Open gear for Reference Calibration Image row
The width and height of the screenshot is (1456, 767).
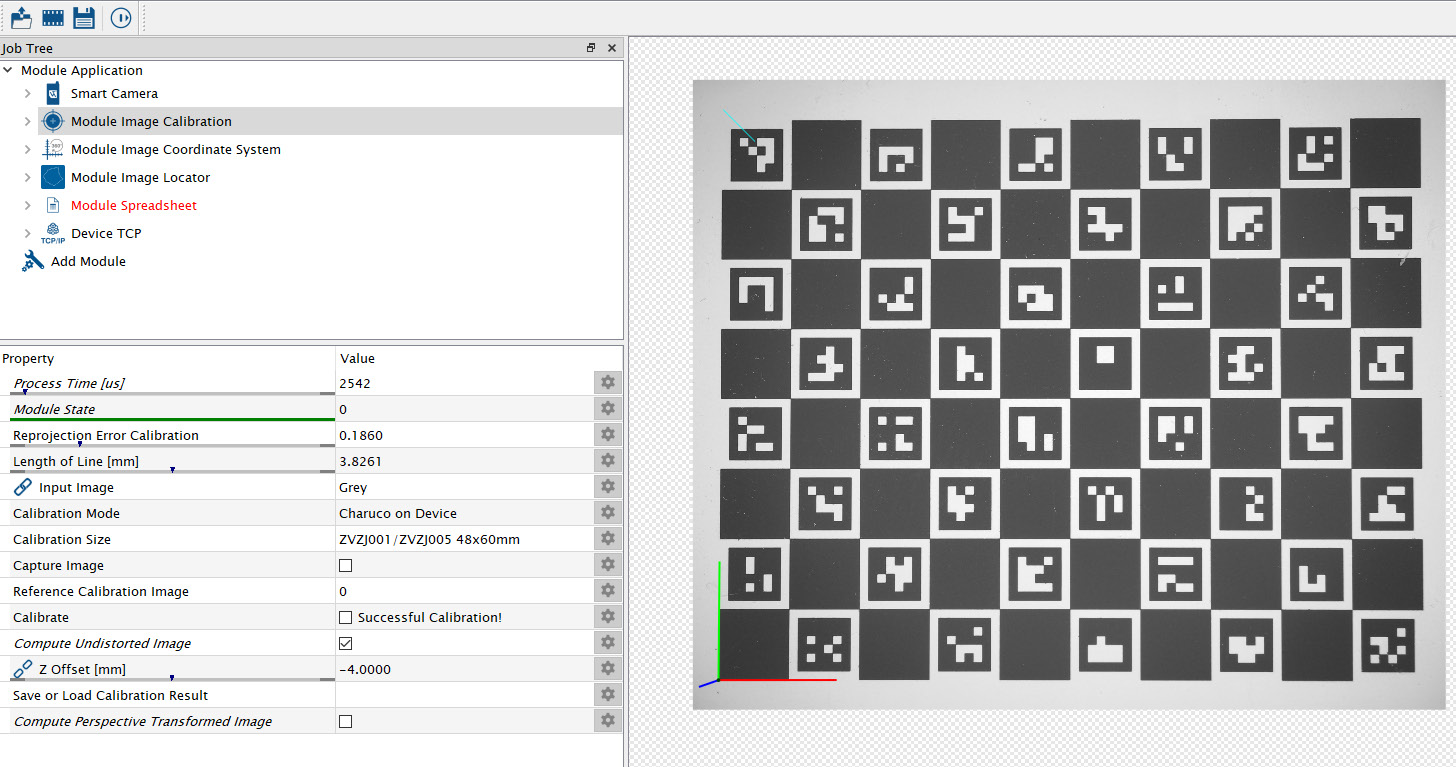click(x=607, y=591)
